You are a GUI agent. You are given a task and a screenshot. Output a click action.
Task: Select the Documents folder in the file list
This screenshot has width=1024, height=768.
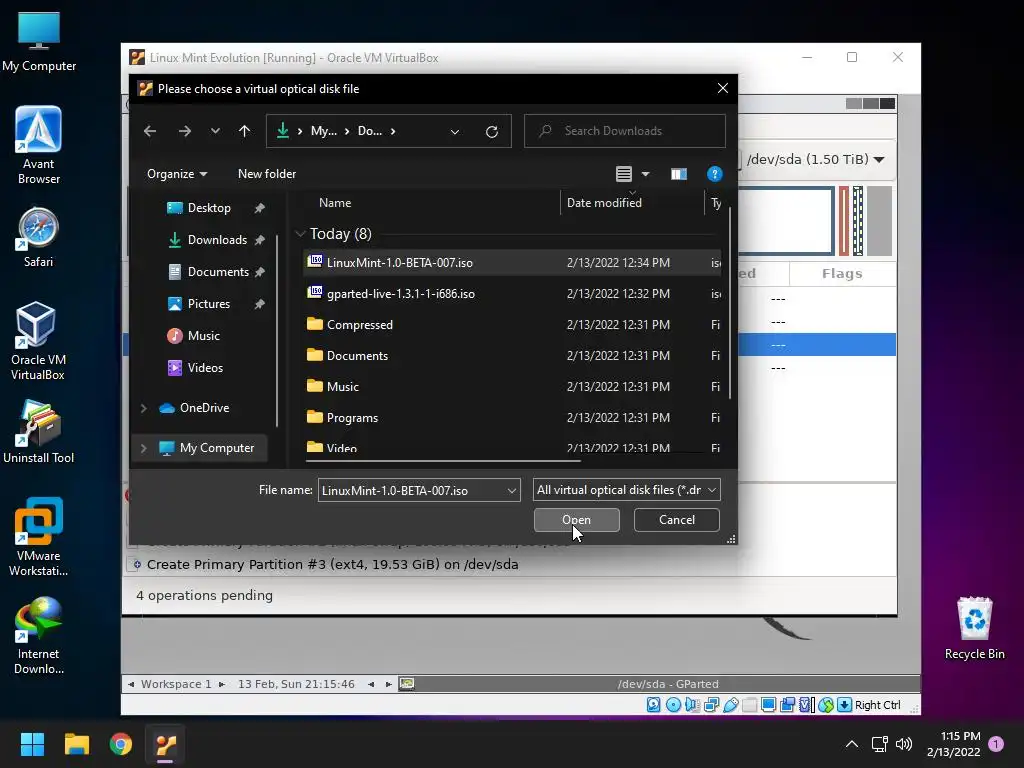point(512,356)
